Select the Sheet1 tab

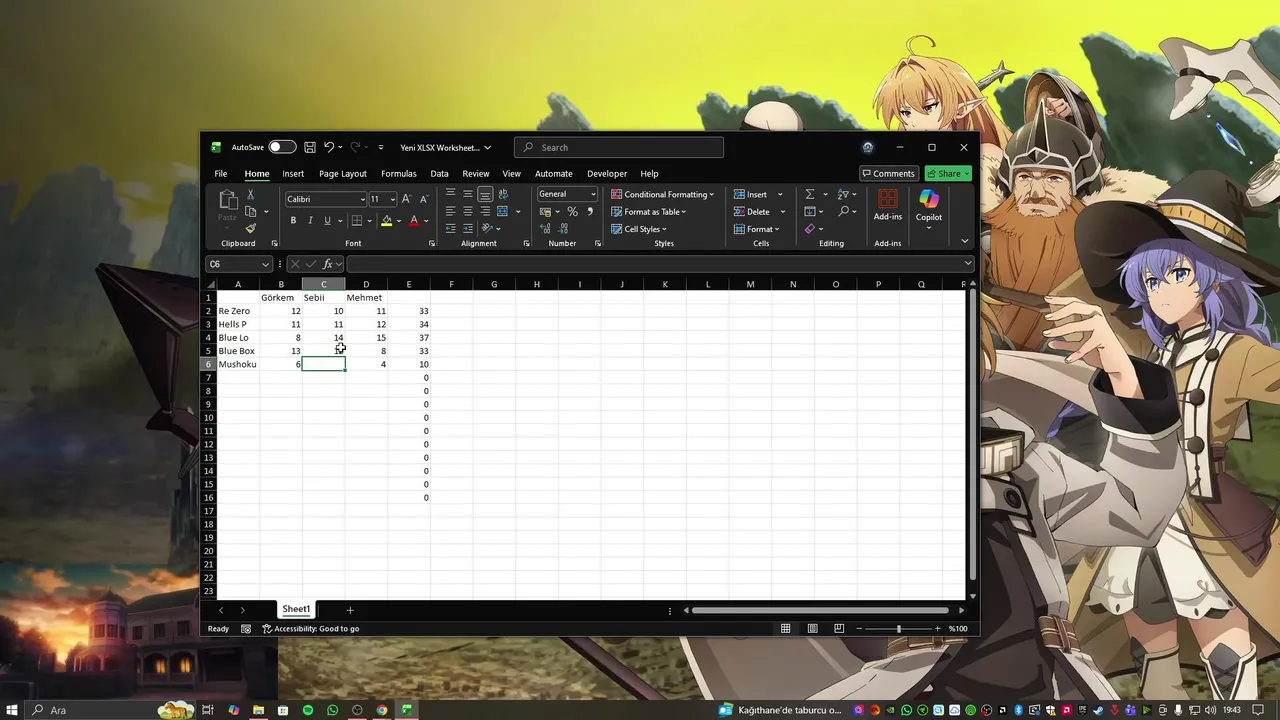(x=296, y=609)
